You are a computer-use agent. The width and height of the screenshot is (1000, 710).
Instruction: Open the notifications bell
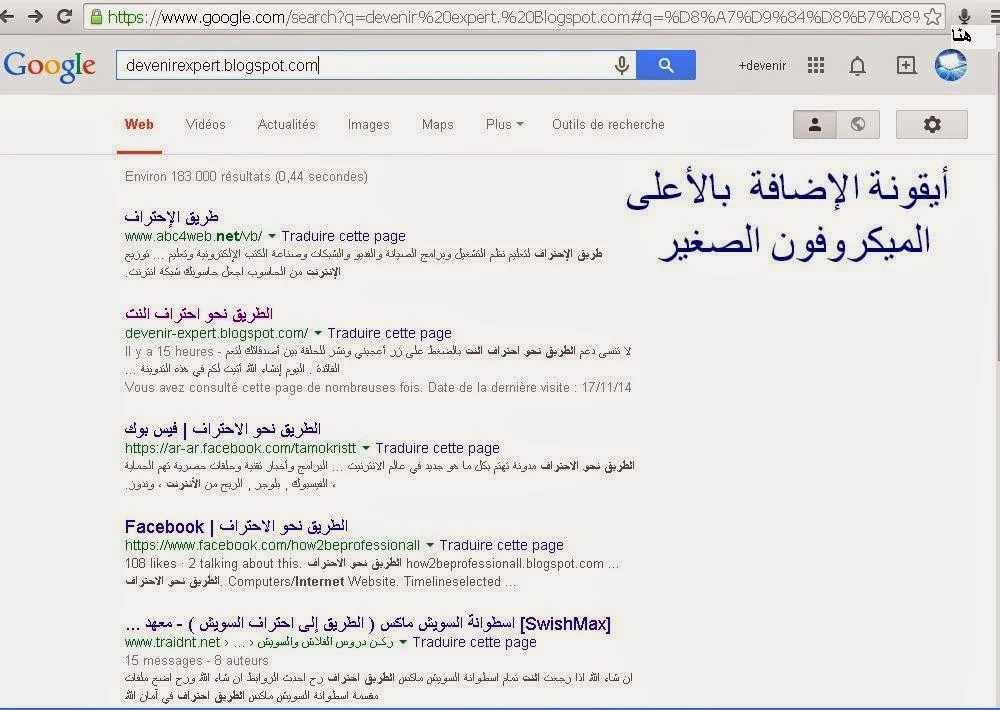[858, 66]
